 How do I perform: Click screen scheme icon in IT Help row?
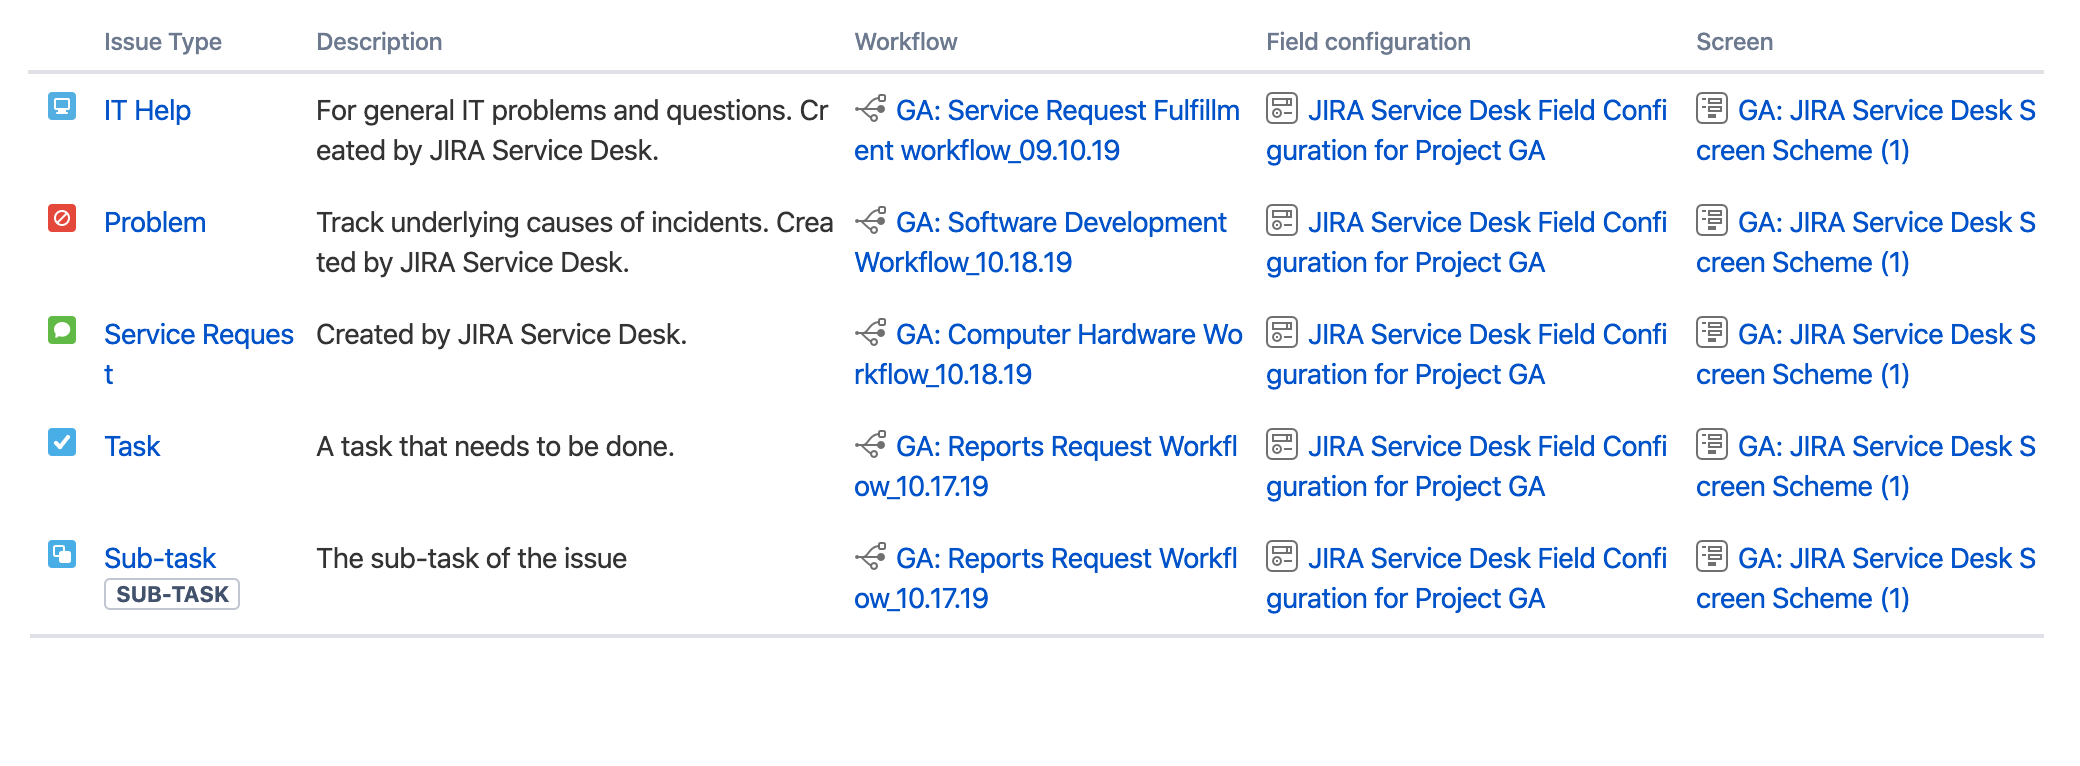[x=1712, y=108]
